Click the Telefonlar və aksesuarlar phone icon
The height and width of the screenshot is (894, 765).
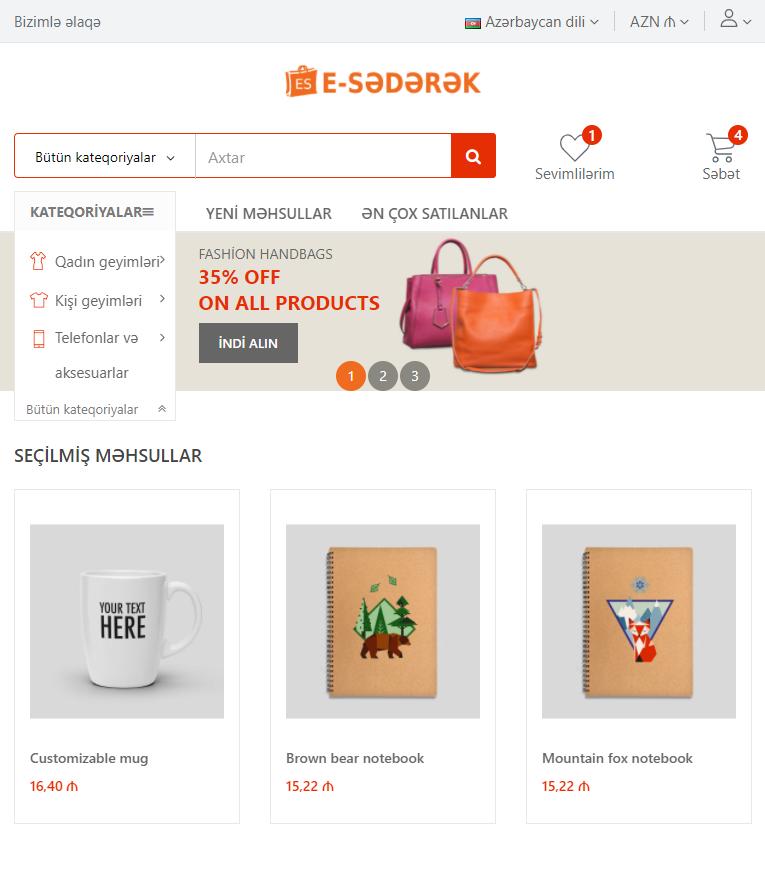[x=39, y=338]
